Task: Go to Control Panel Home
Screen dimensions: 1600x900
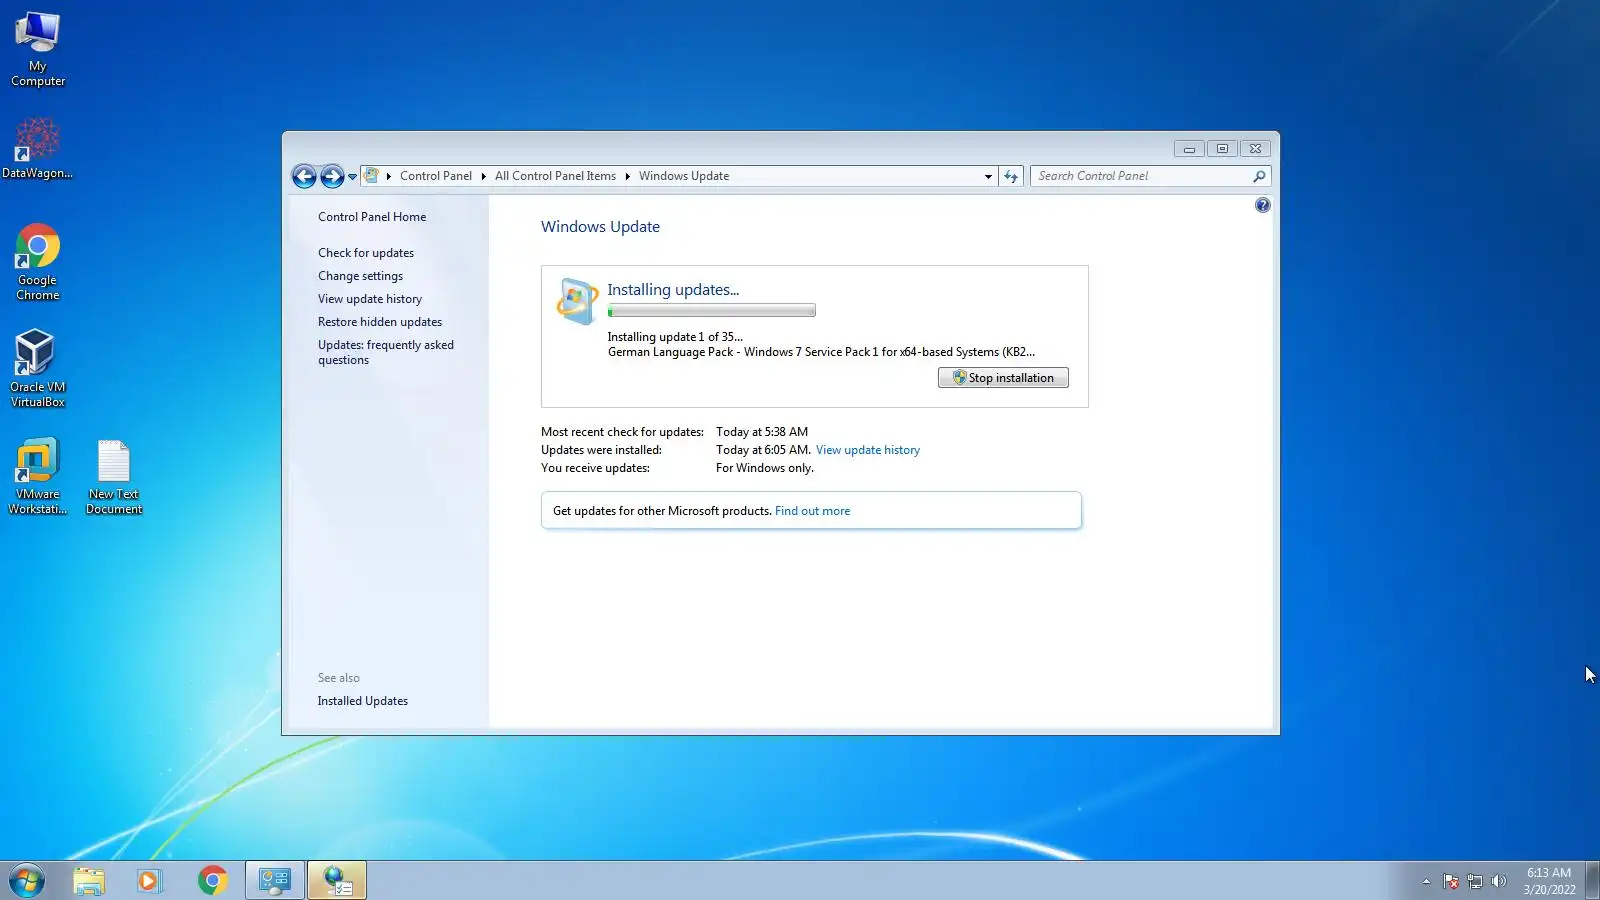Action: 372,217
